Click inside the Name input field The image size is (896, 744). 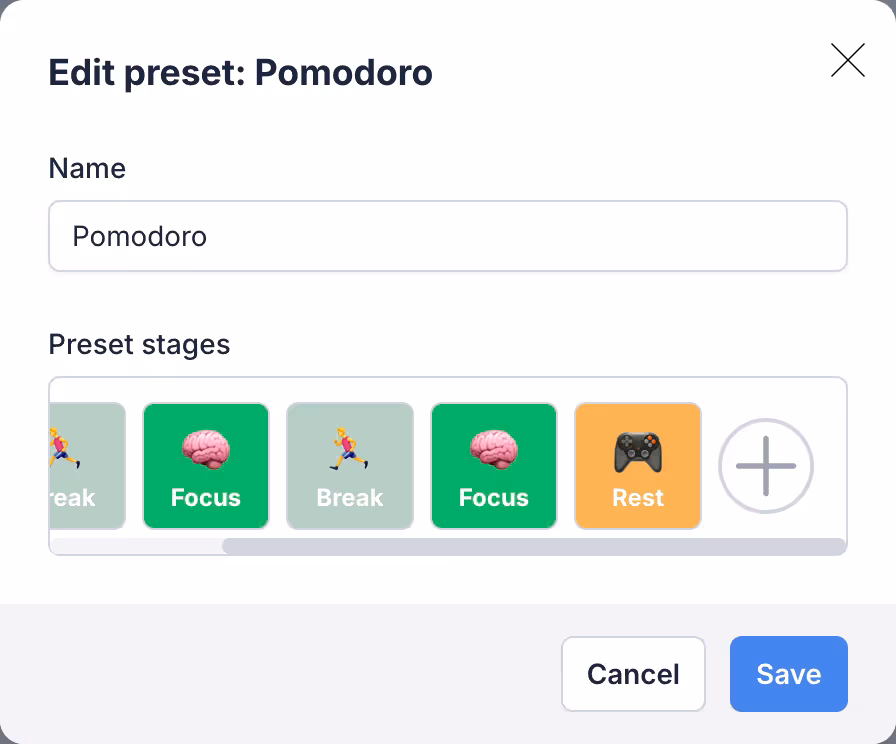(448, 236)
